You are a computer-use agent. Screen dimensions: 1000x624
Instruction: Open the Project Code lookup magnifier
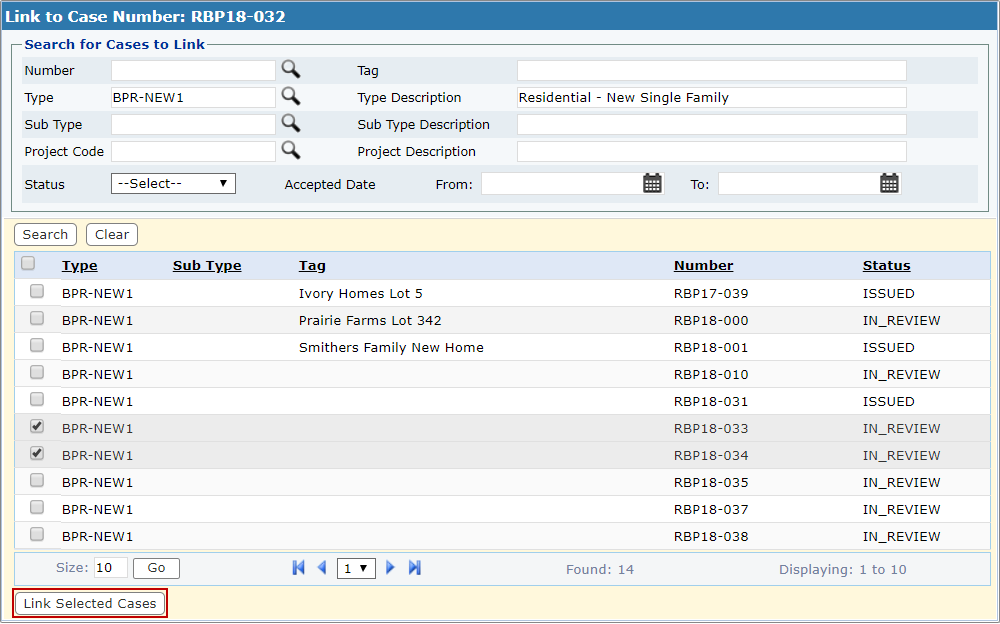pyautogui.click(x=290, y=151)
